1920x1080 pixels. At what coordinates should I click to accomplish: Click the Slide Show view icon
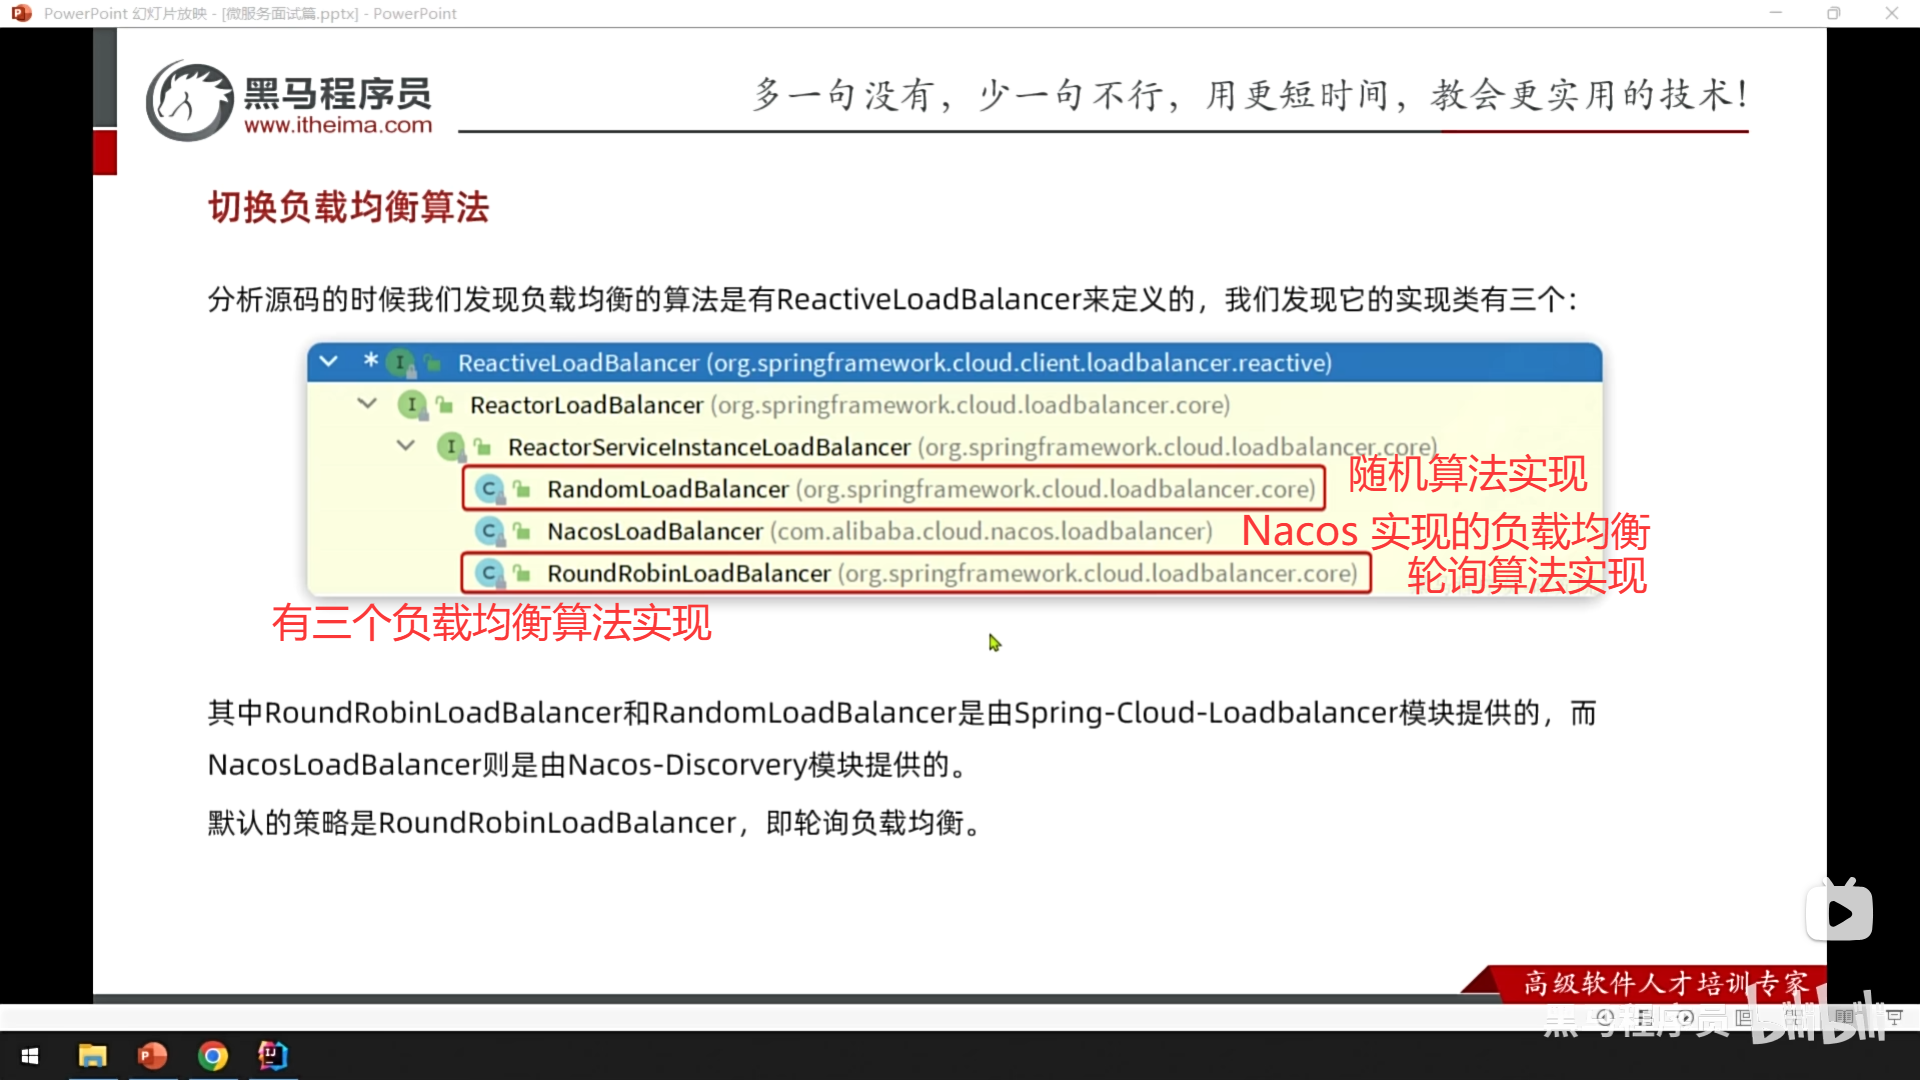click(1894, 1017)
